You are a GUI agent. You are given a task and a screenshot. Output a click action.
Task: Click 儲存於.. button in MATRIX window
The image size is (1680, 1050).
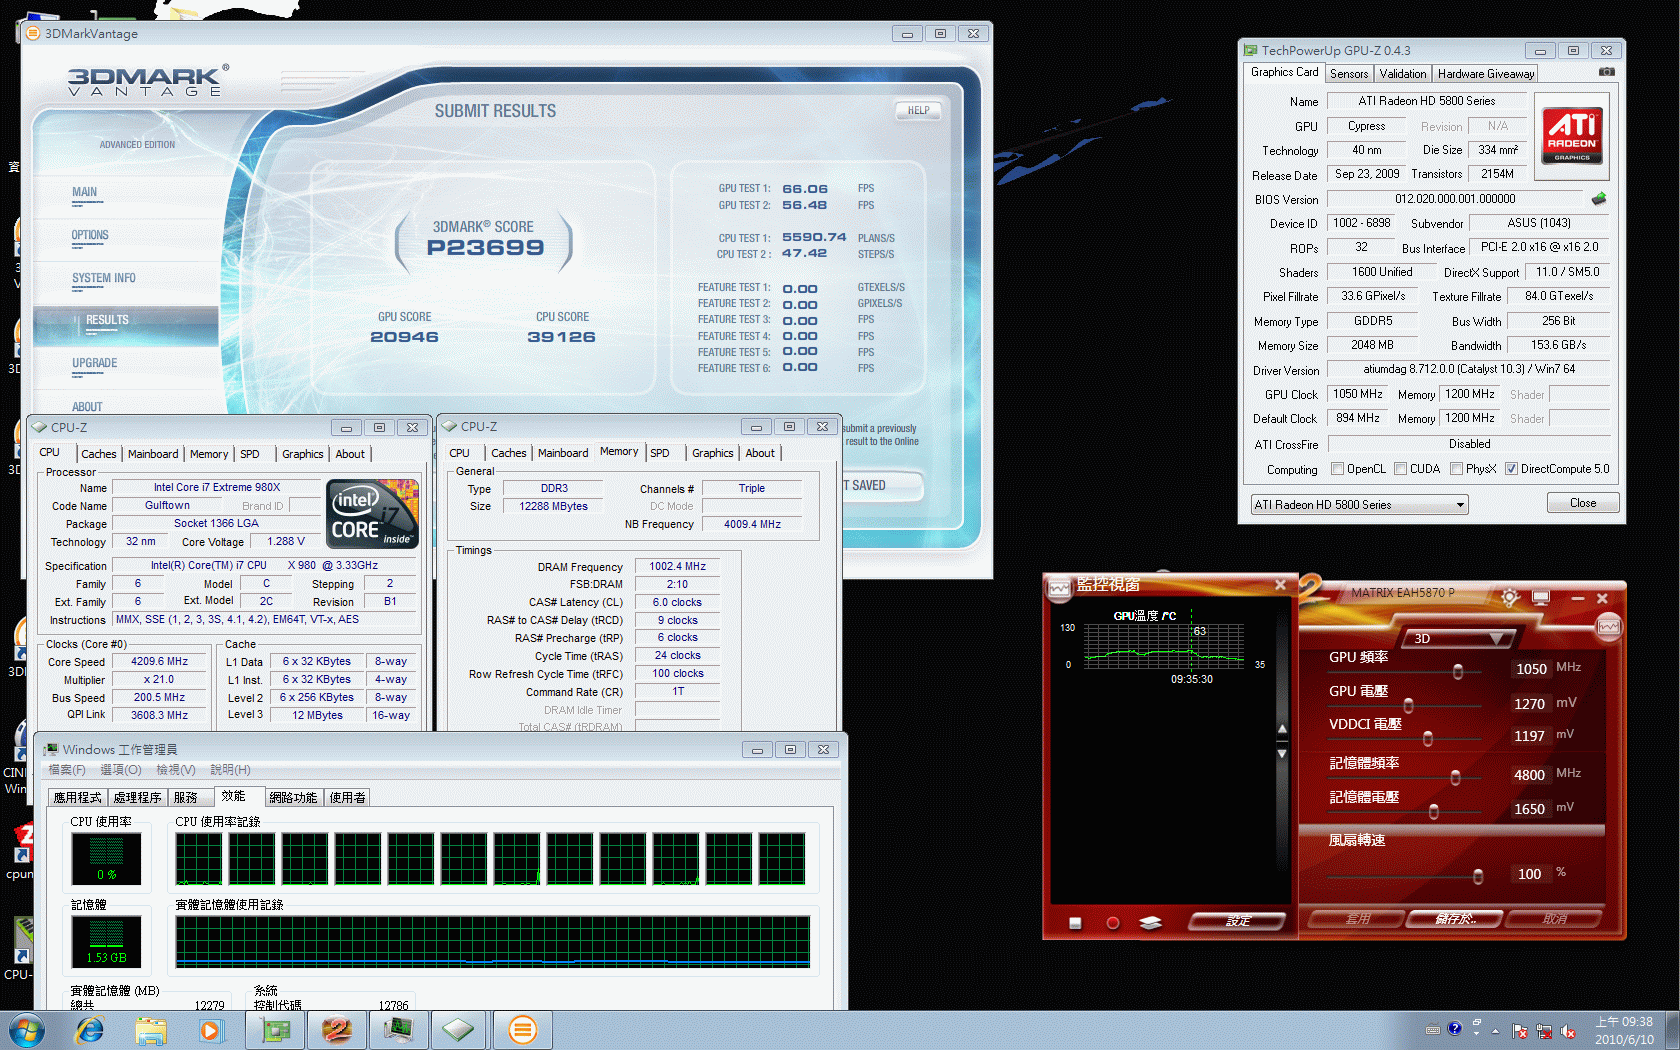1455,919
